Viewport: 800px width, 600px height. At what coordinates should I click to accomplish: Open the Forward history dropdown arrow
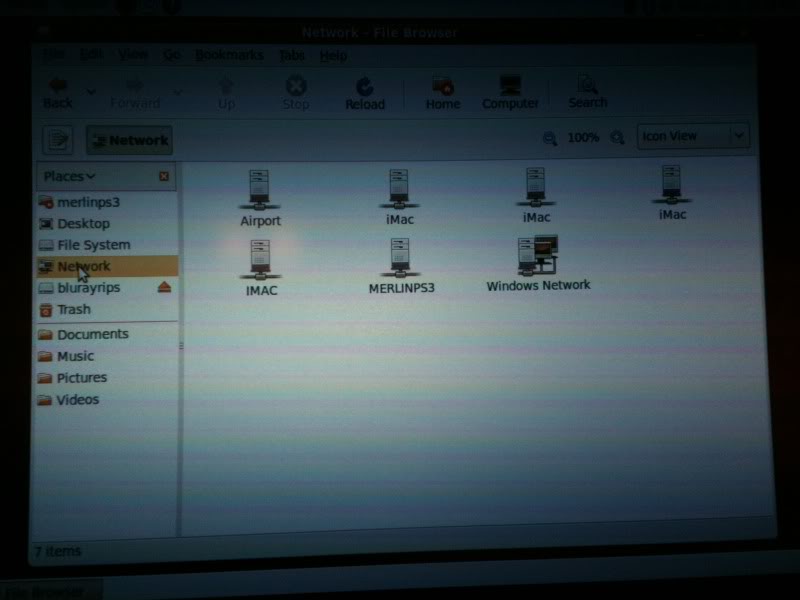[x=177, y=93]
